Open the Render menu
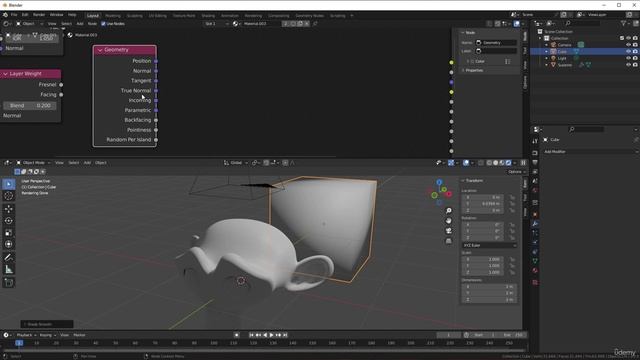Viewport: 640px width, 360px height. tap(39, 15)
